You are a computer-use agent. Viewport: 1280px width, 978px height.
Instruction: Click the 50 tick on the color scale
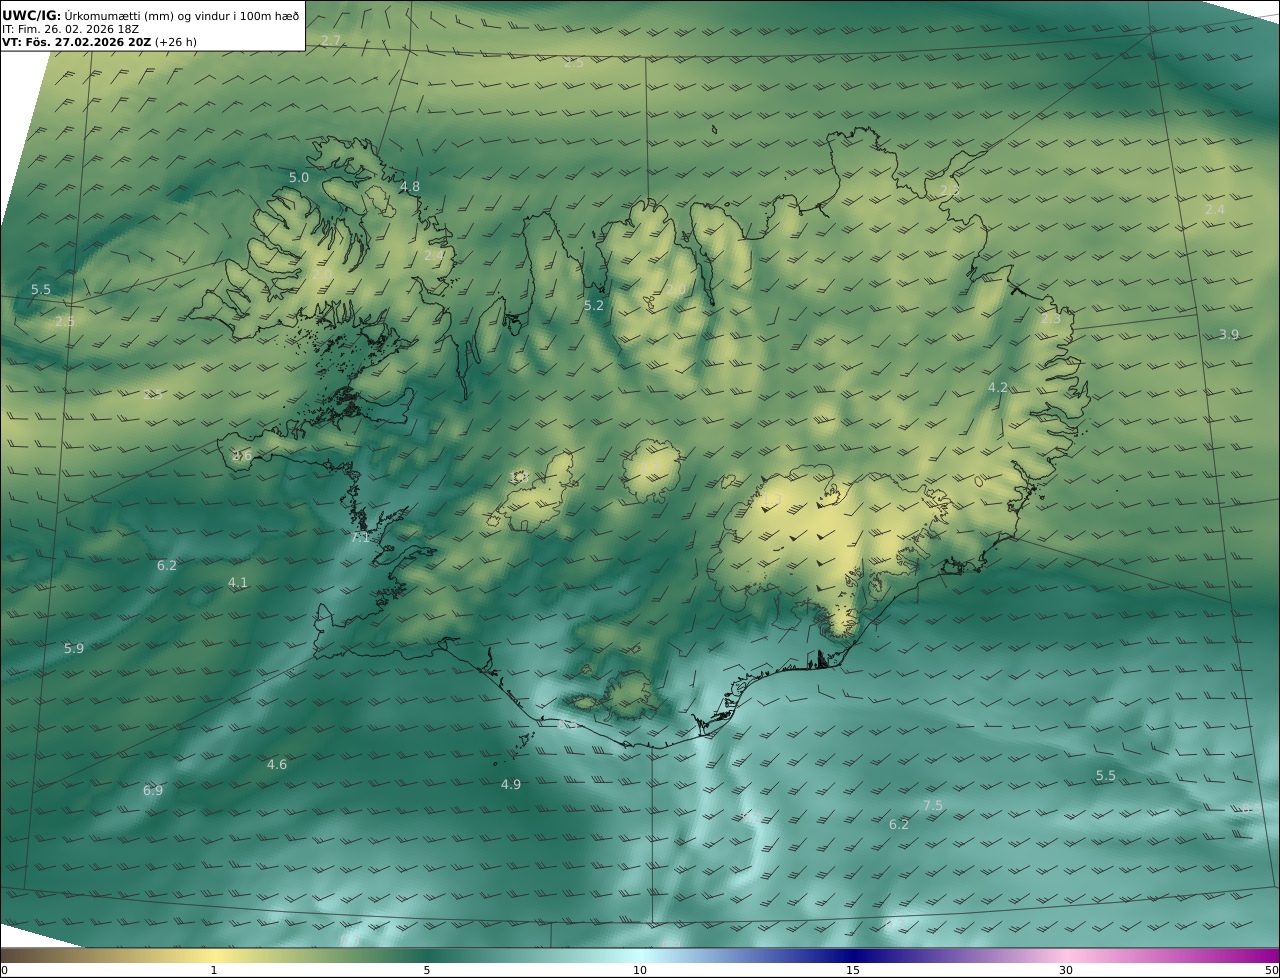coord(1272,970)
